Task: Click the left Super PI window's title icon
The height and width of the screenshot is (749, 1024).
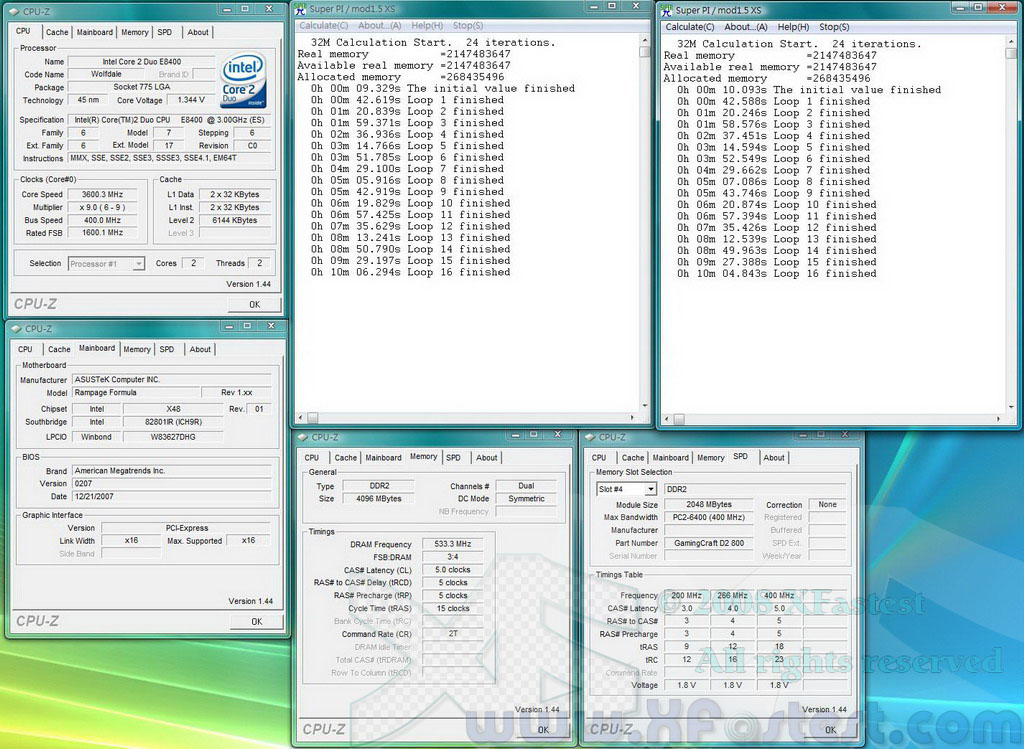Action: coord(301,9)
